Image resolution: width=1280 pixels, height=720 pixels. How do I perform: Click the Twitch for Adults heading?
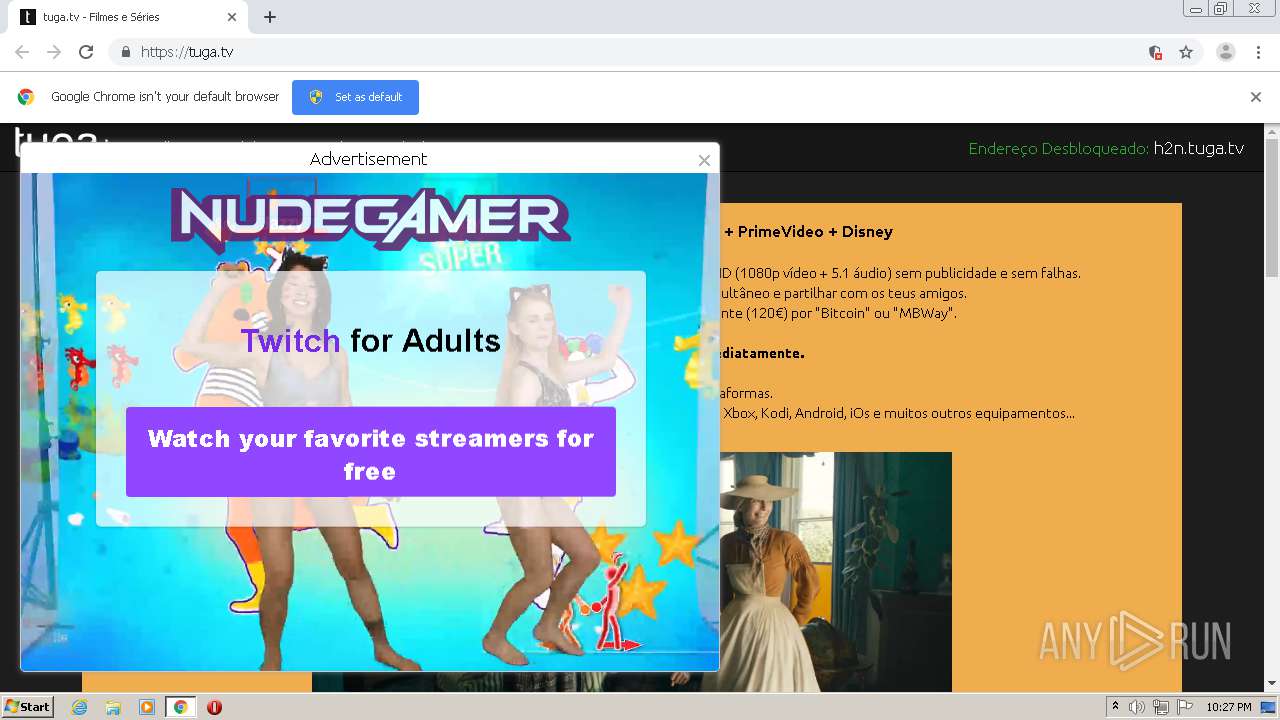(370, 341)
